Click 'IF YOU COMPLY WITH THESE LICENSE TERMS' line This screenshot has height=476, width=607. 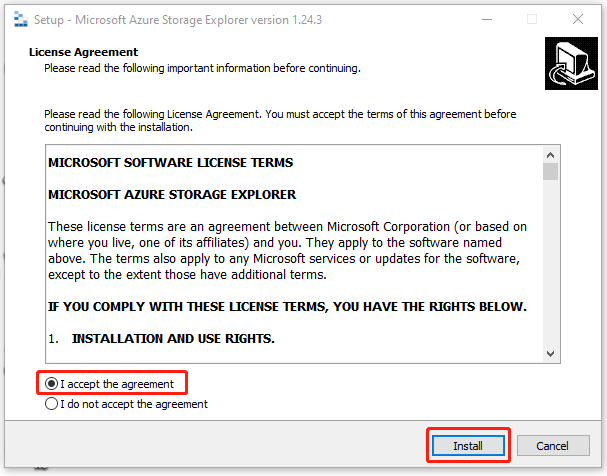[287, 306]
